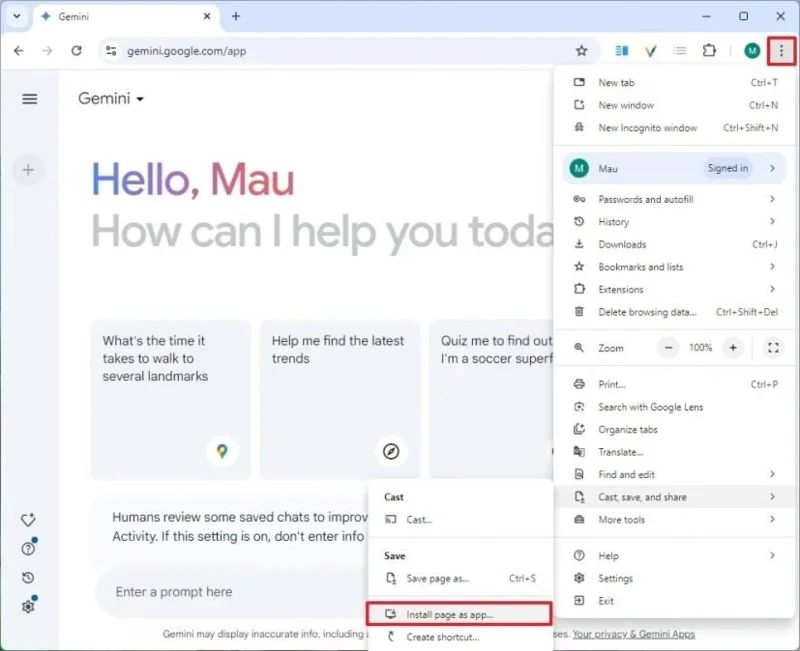The height and width of the screenshot is (651, 800).
Task: Select Install page as app...
Action: pos(459,614)
